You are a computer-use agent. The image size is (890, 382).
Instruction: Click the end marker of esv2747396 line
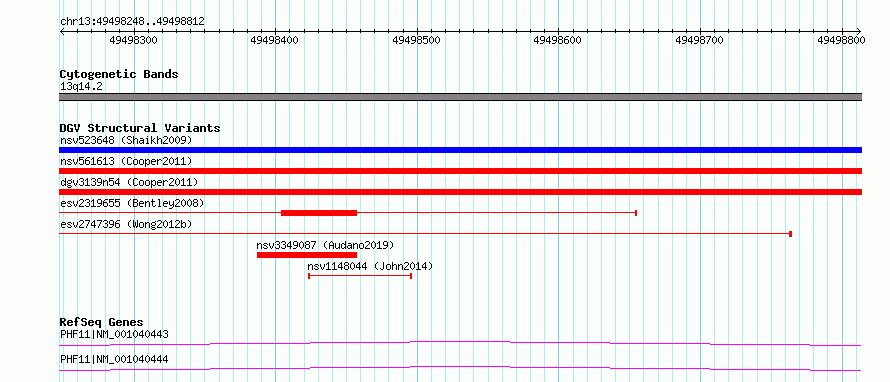(791, 234)
